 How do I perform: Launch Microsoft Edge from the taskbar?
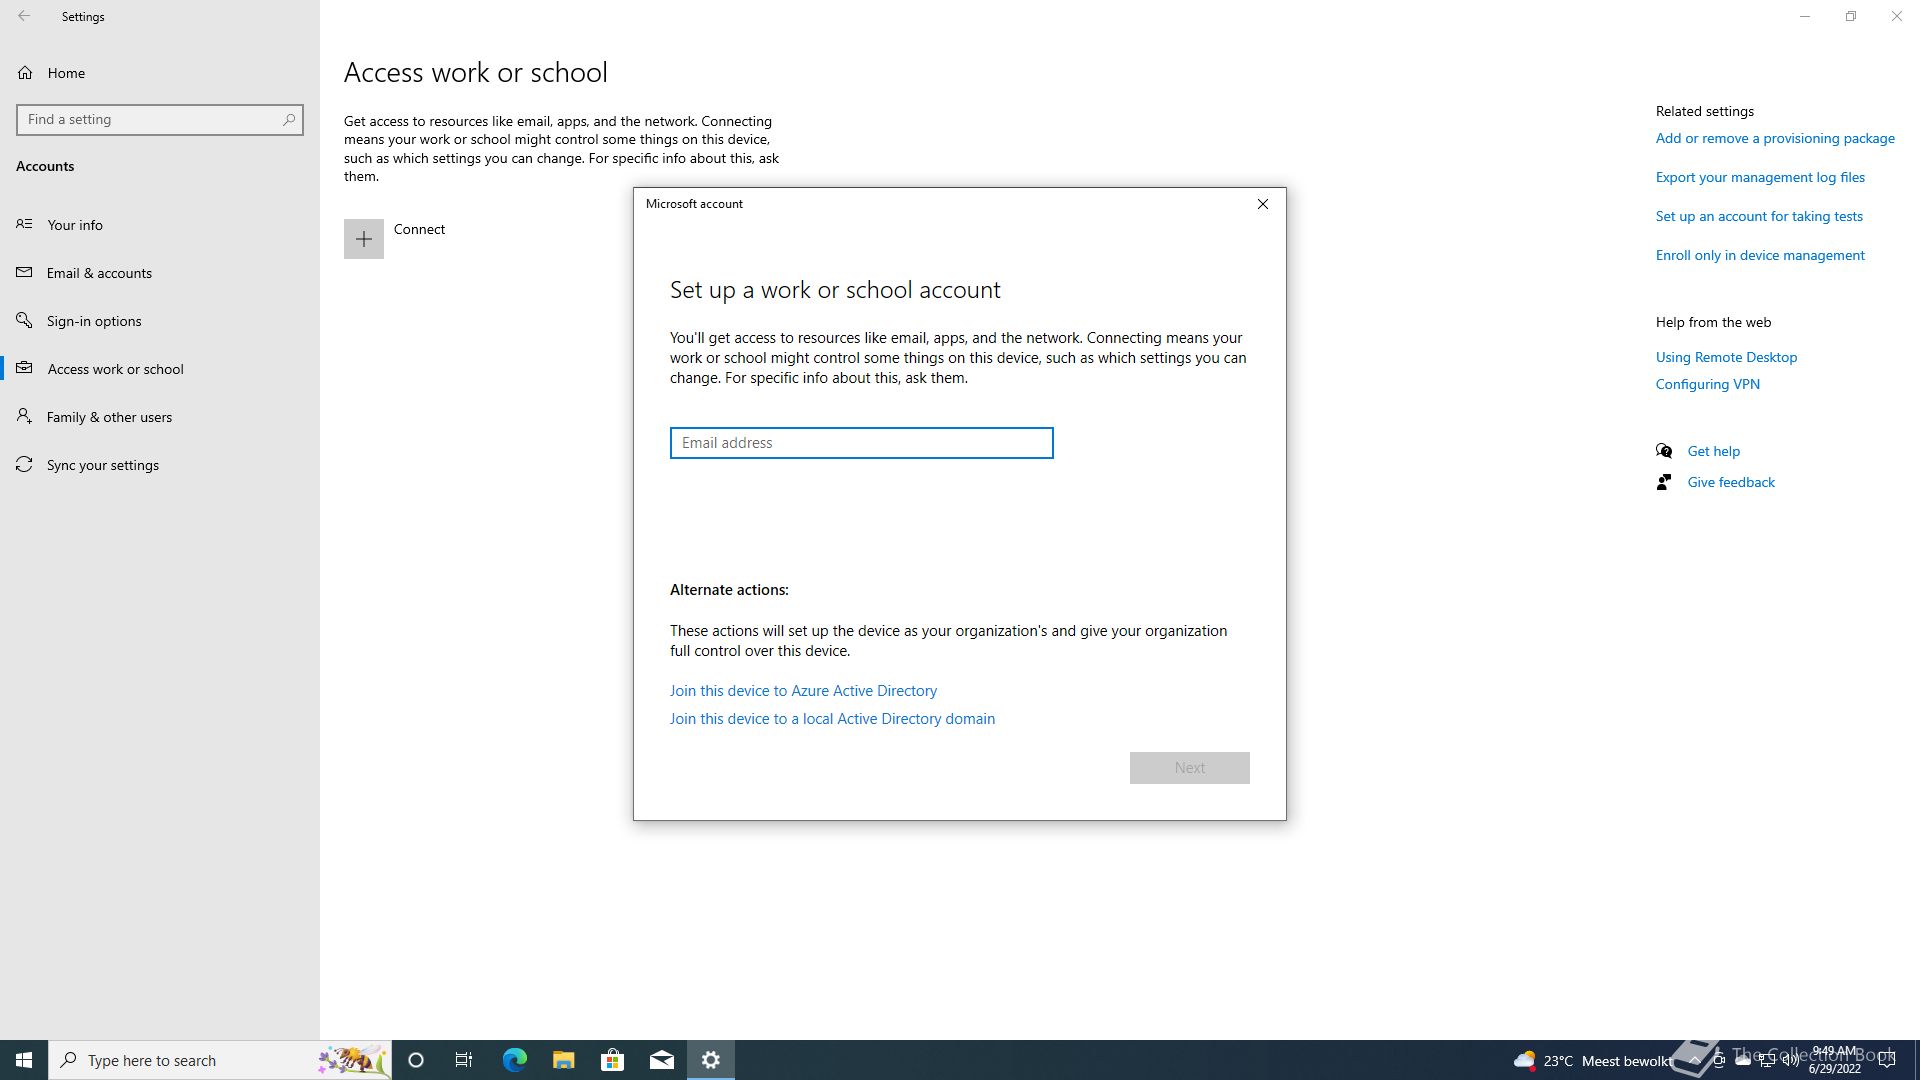pyautogui.click(x=514, y=1060)
